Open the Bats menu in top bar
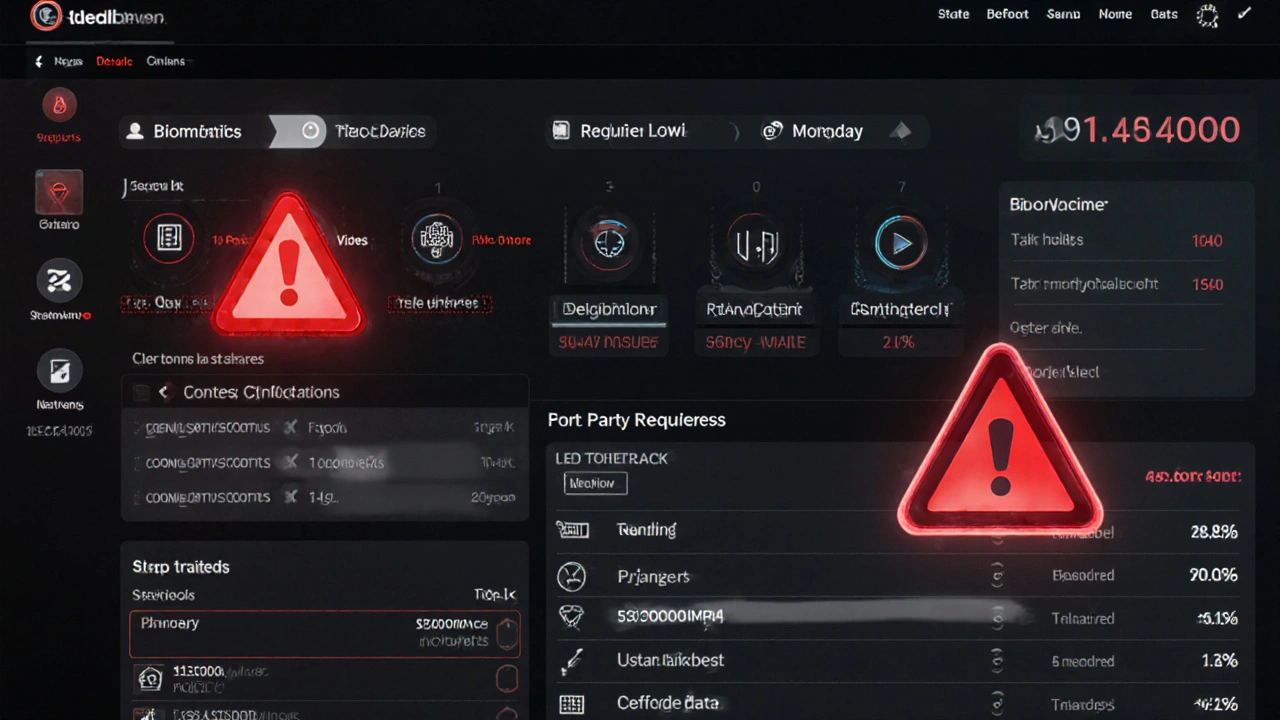This screenshot has width=1280, height=720. [1163, 14]
